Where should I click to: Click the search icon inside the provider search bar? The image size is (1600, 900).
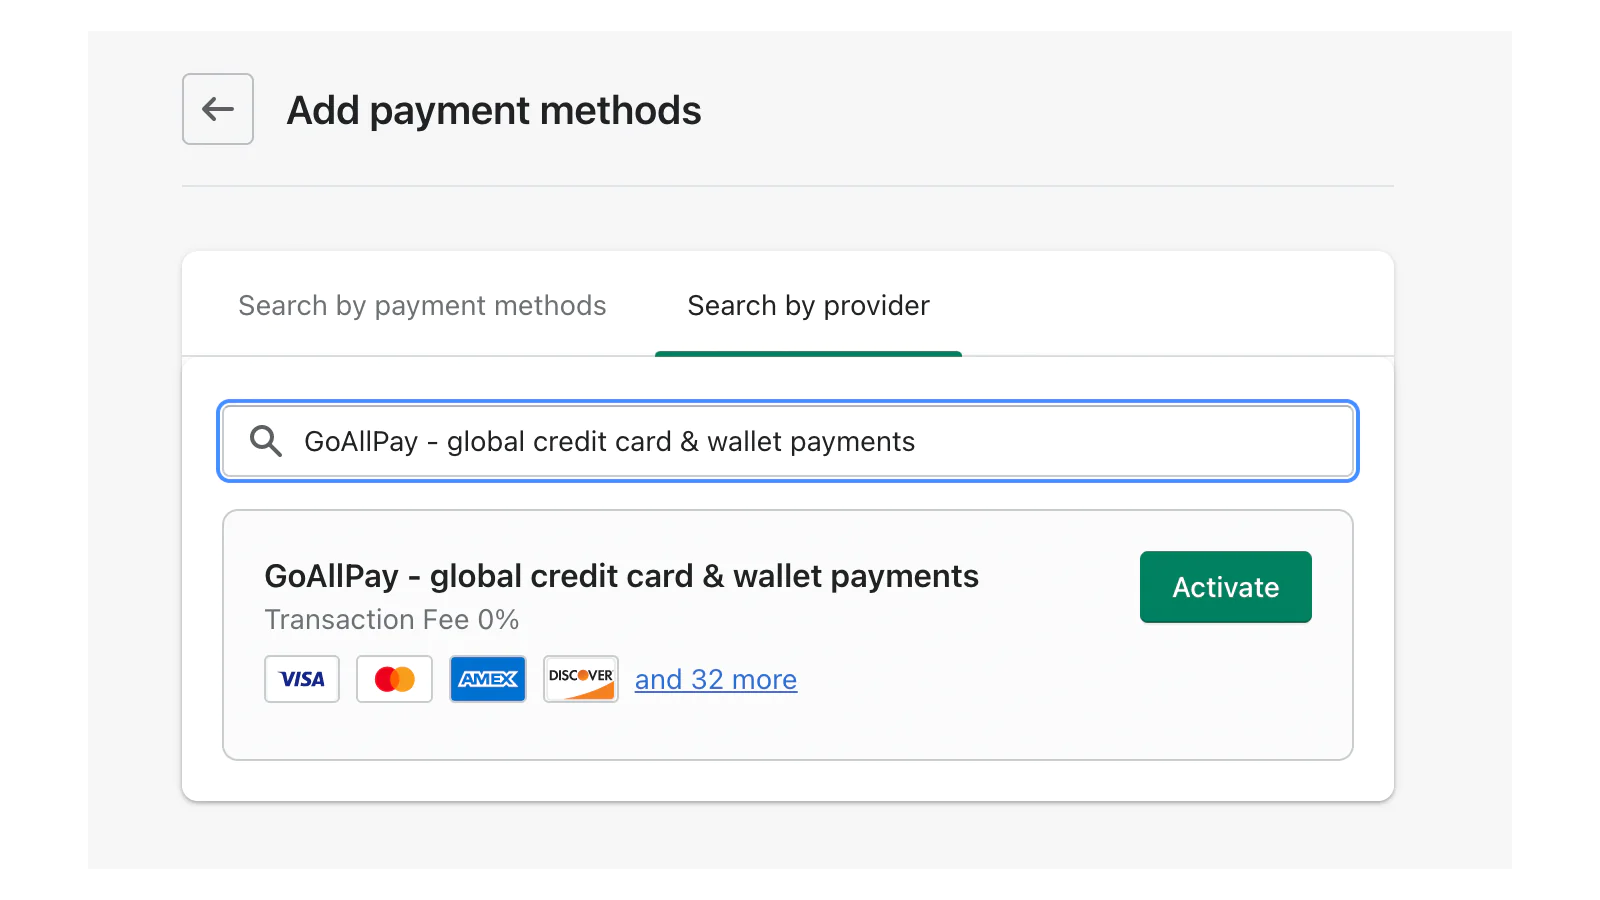[265, 441]
